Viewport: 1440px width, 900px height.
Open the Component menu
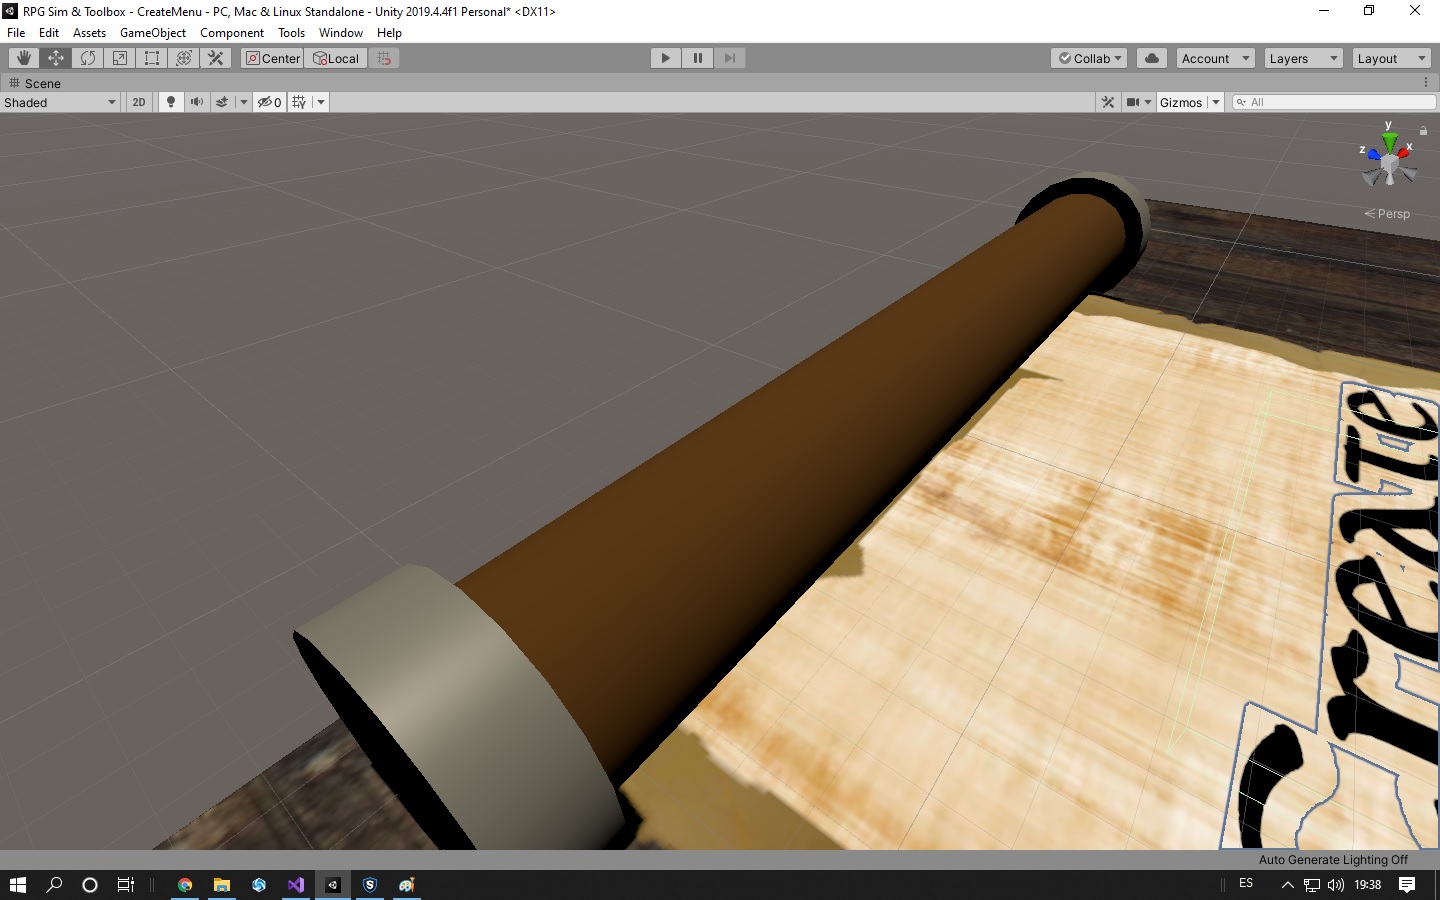232,32
